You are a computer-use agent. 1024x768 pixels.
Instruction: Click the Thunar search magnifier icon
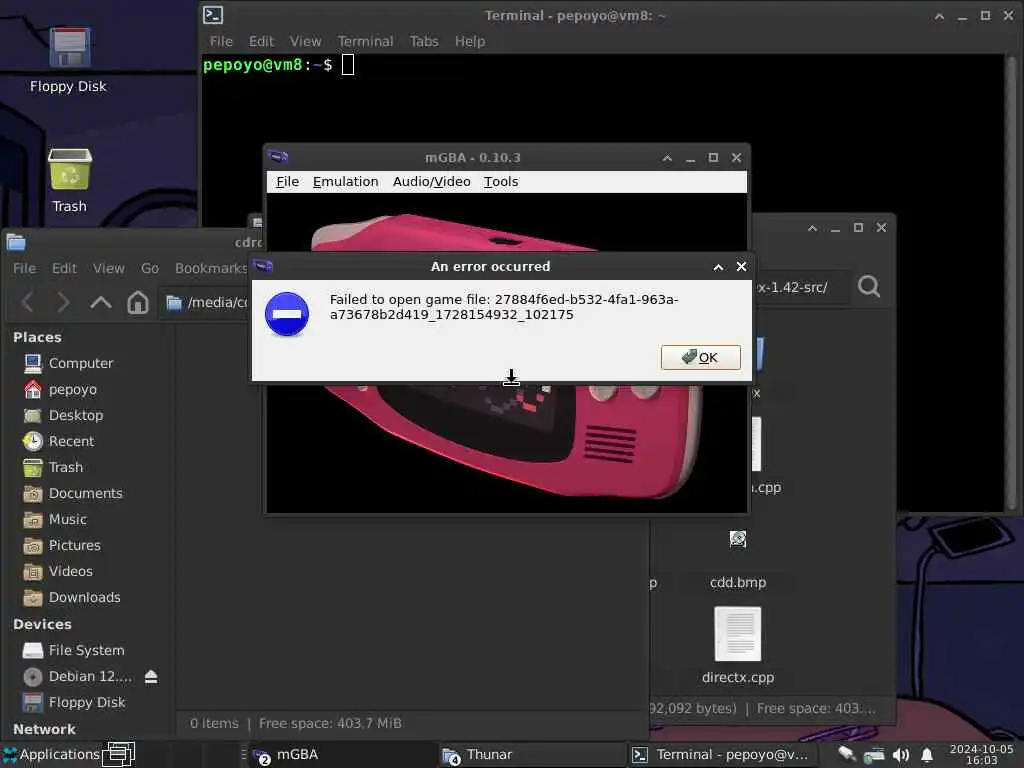(x=869, y=286)
